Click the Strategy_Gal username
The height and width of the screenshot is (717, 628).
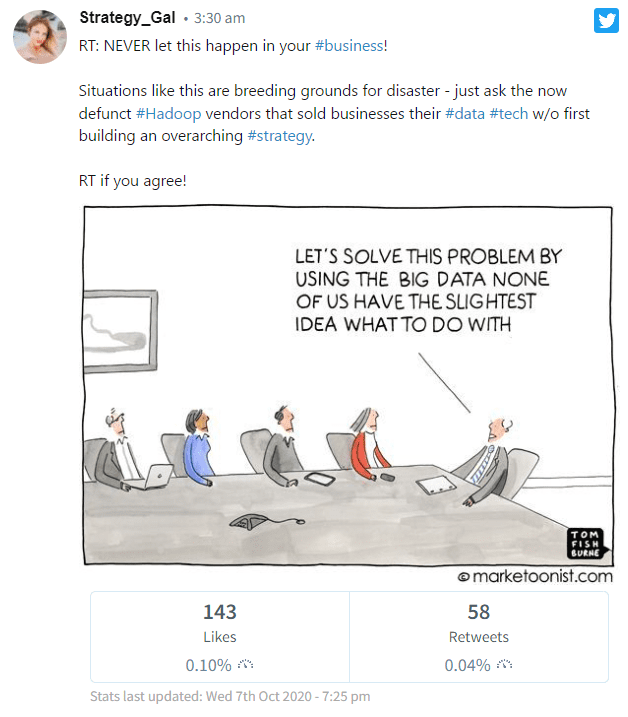tap(127, 17)
